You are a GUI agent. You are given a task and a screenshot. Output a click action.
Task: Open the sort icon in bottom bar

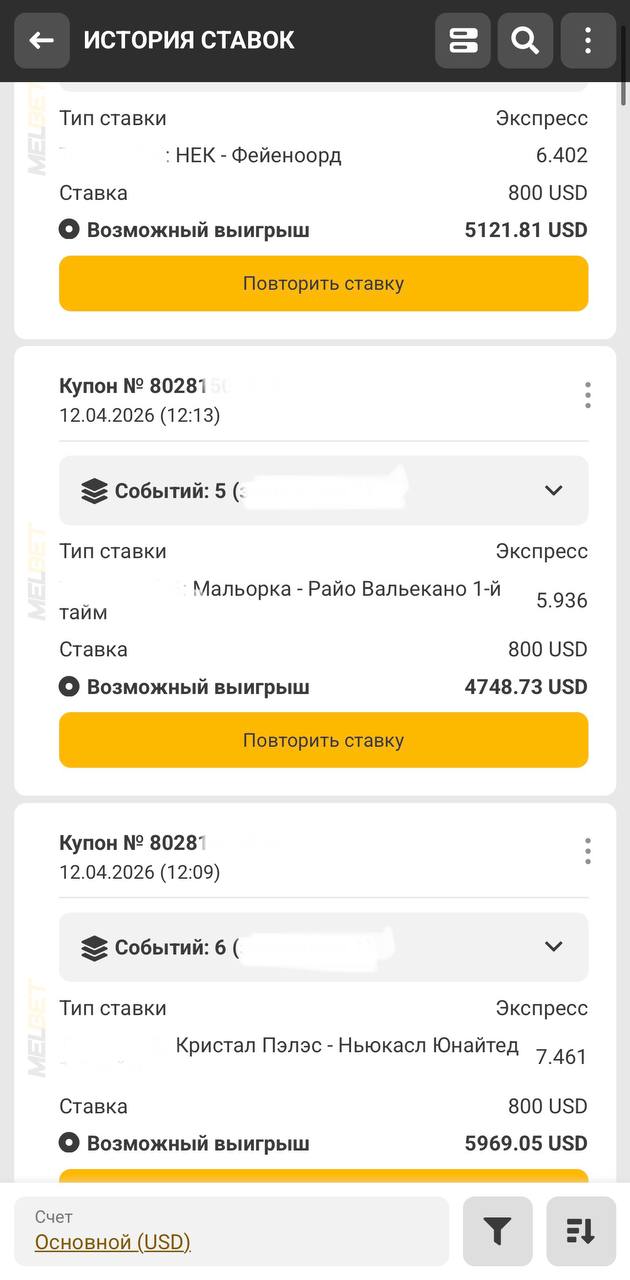[581, 1231]
